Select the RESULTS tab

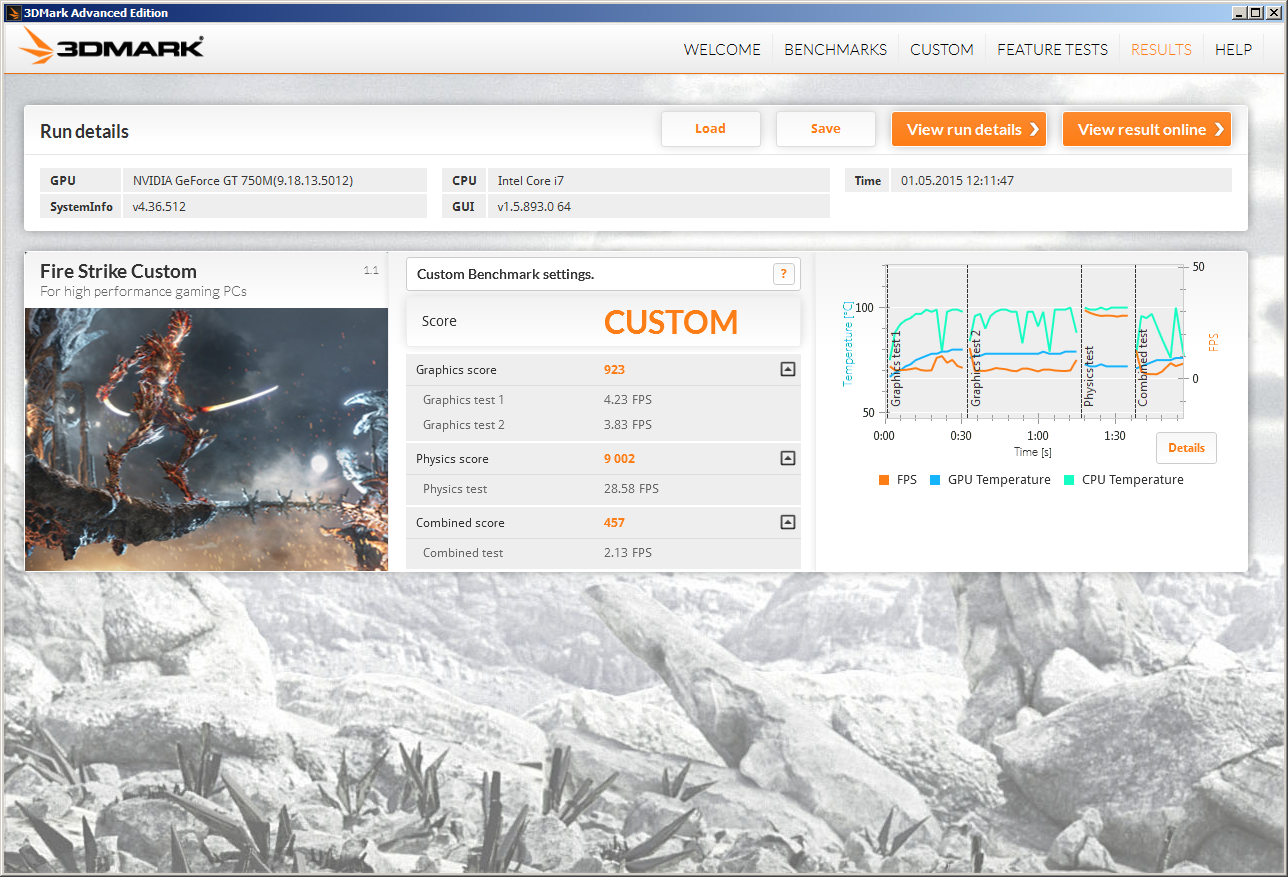coord(1160,49)
